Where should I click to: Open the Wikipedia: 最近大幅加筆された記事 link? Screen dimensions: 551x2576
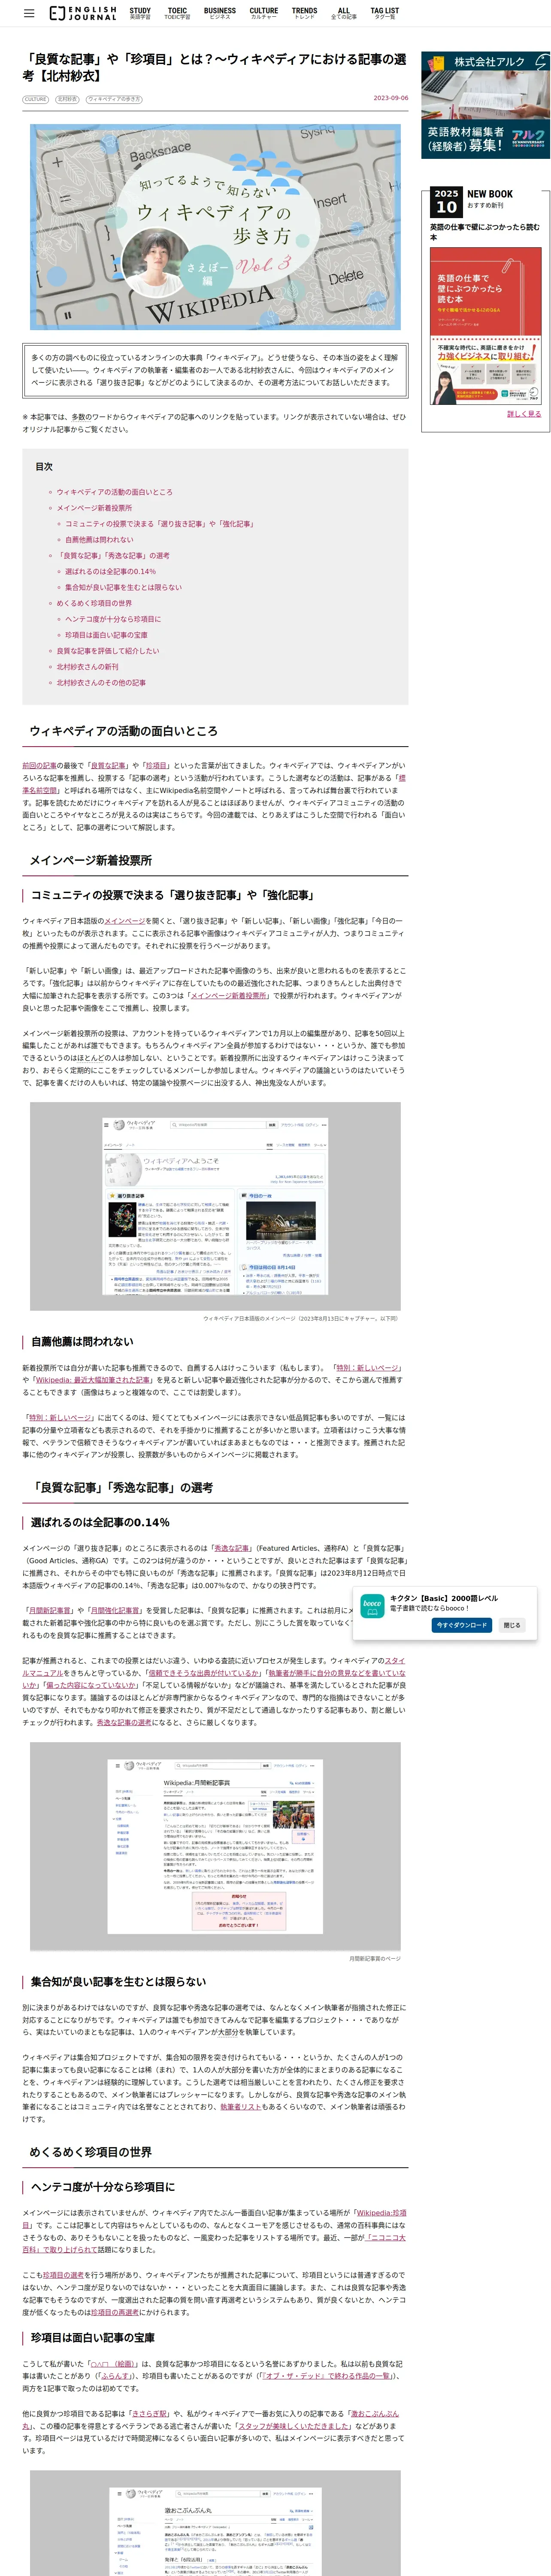[x=94, y=1380]
